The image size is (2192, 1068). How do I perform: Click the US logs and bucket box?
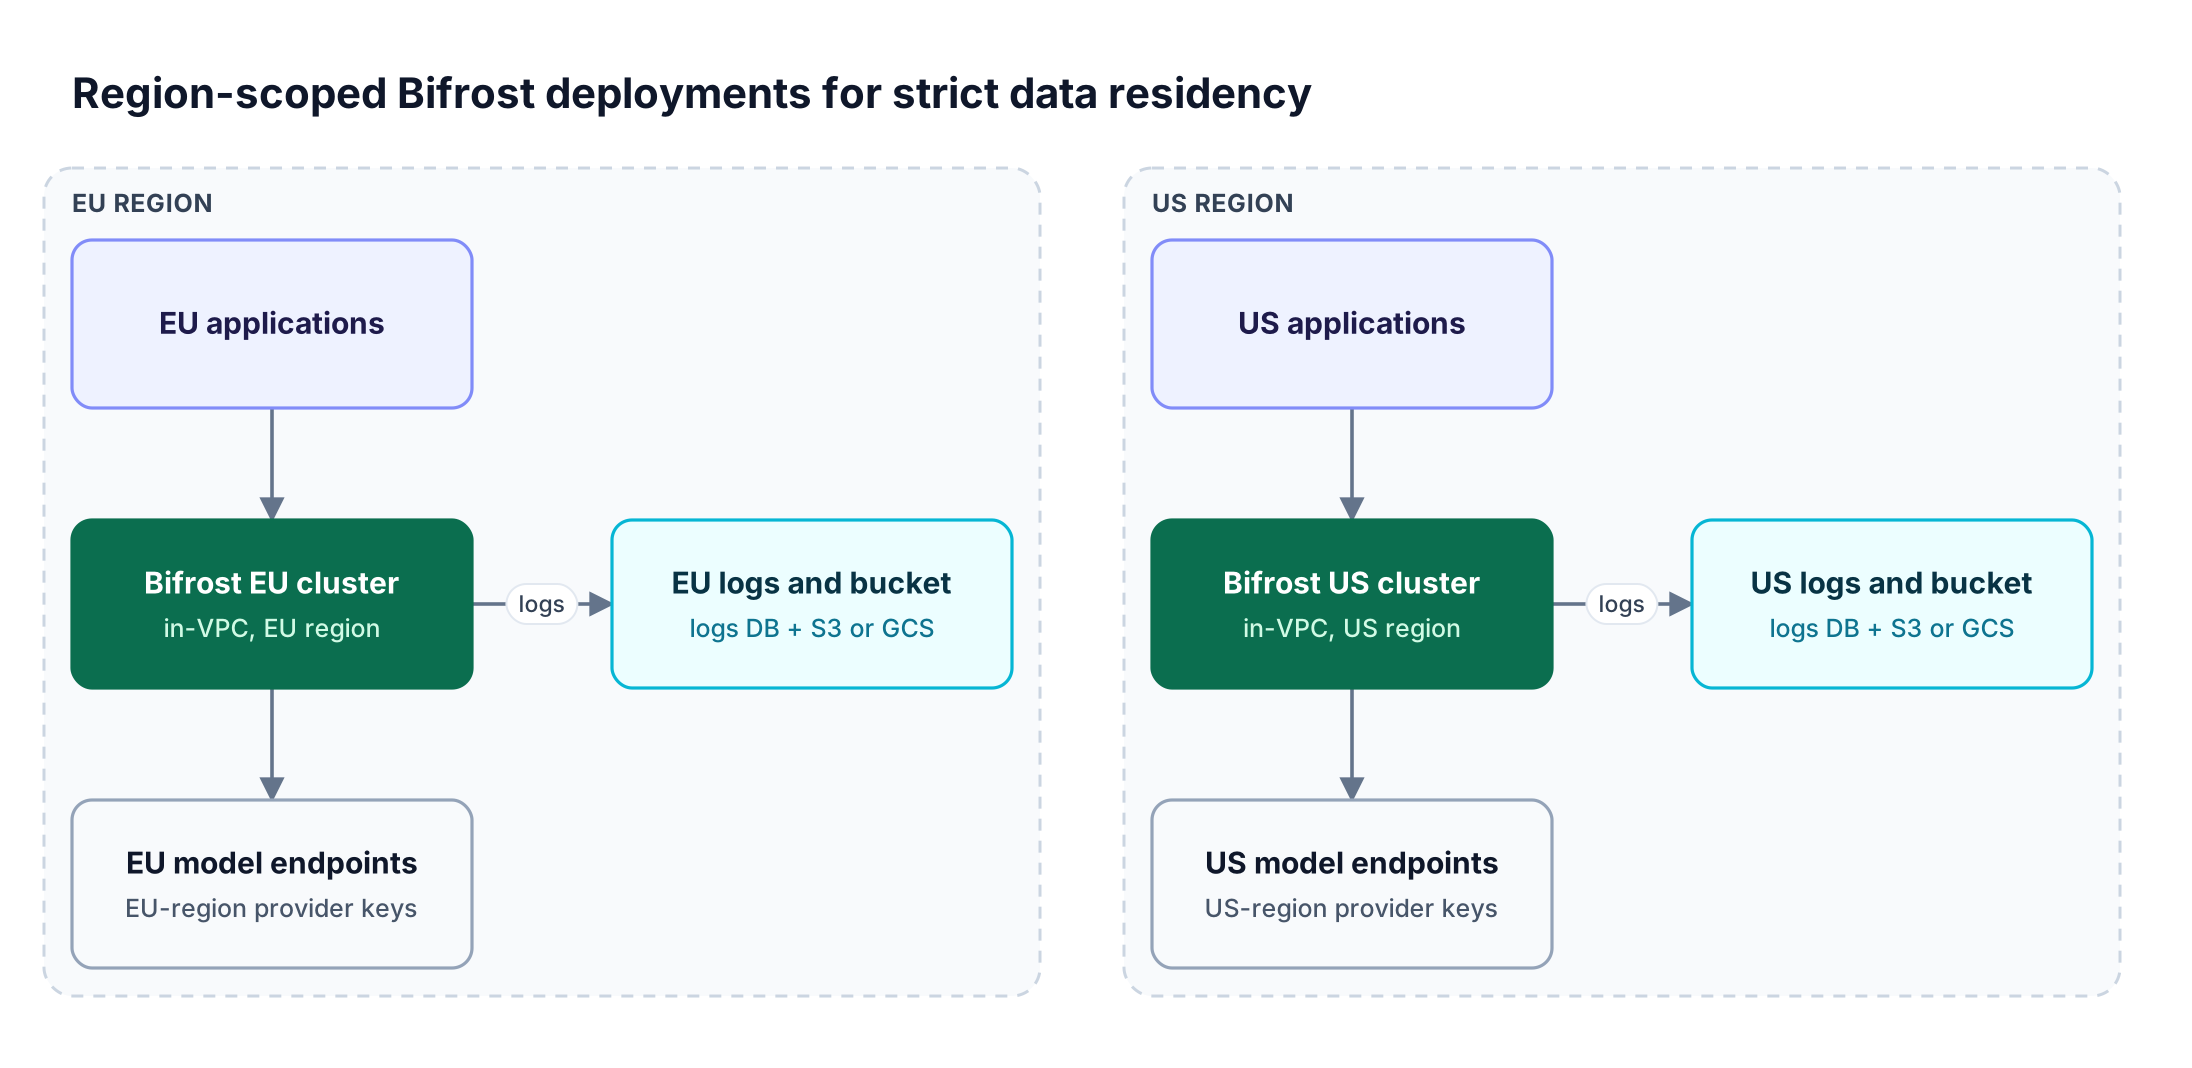click(1892, 604)
